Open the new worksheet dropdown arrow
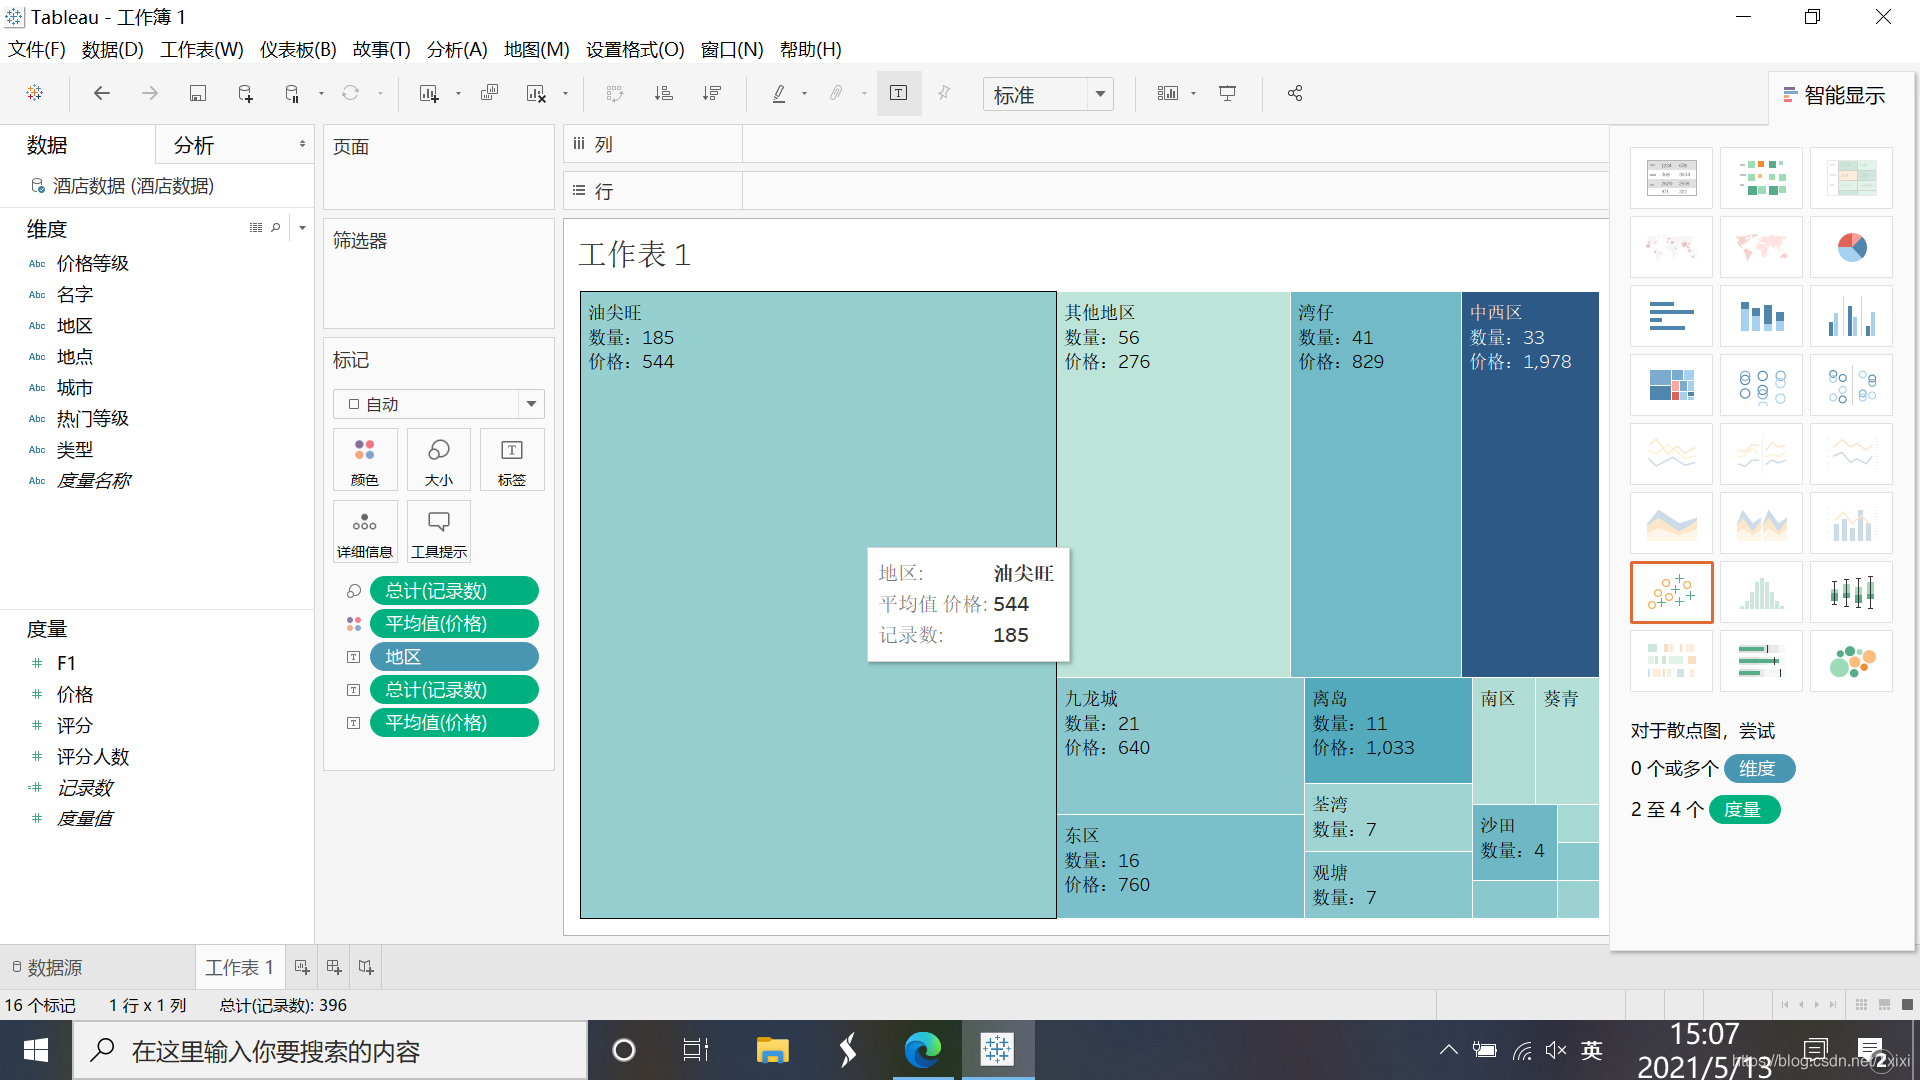1920x1080 pixels. tap(458, 94)
